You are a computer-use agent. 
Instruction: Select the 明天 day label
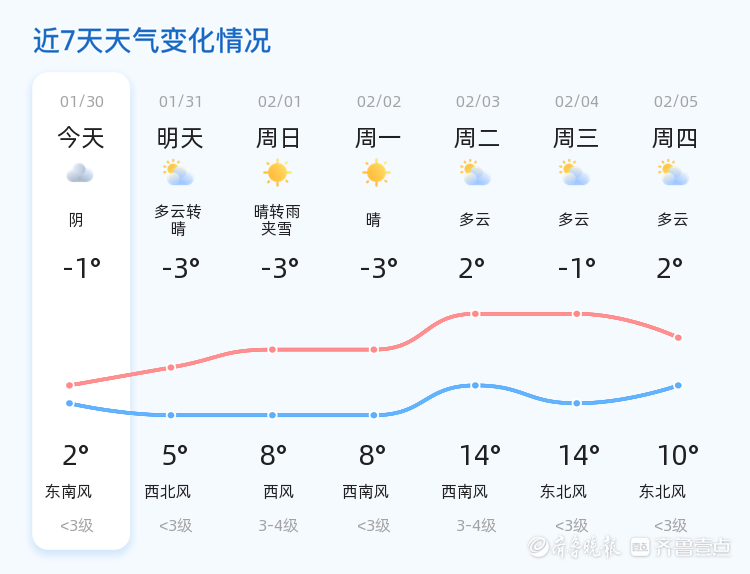click(180, 138)
